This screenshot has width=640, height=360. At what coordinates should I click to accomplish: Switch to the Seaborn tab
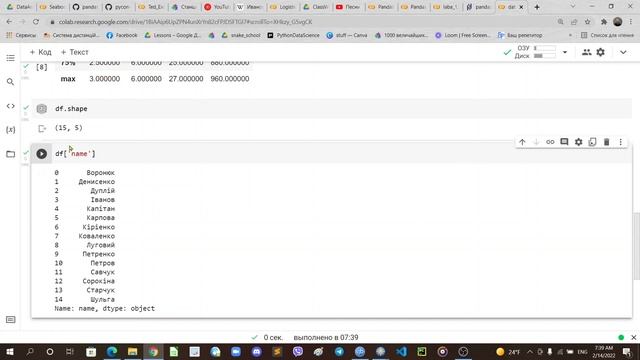(x=52, y=7)
